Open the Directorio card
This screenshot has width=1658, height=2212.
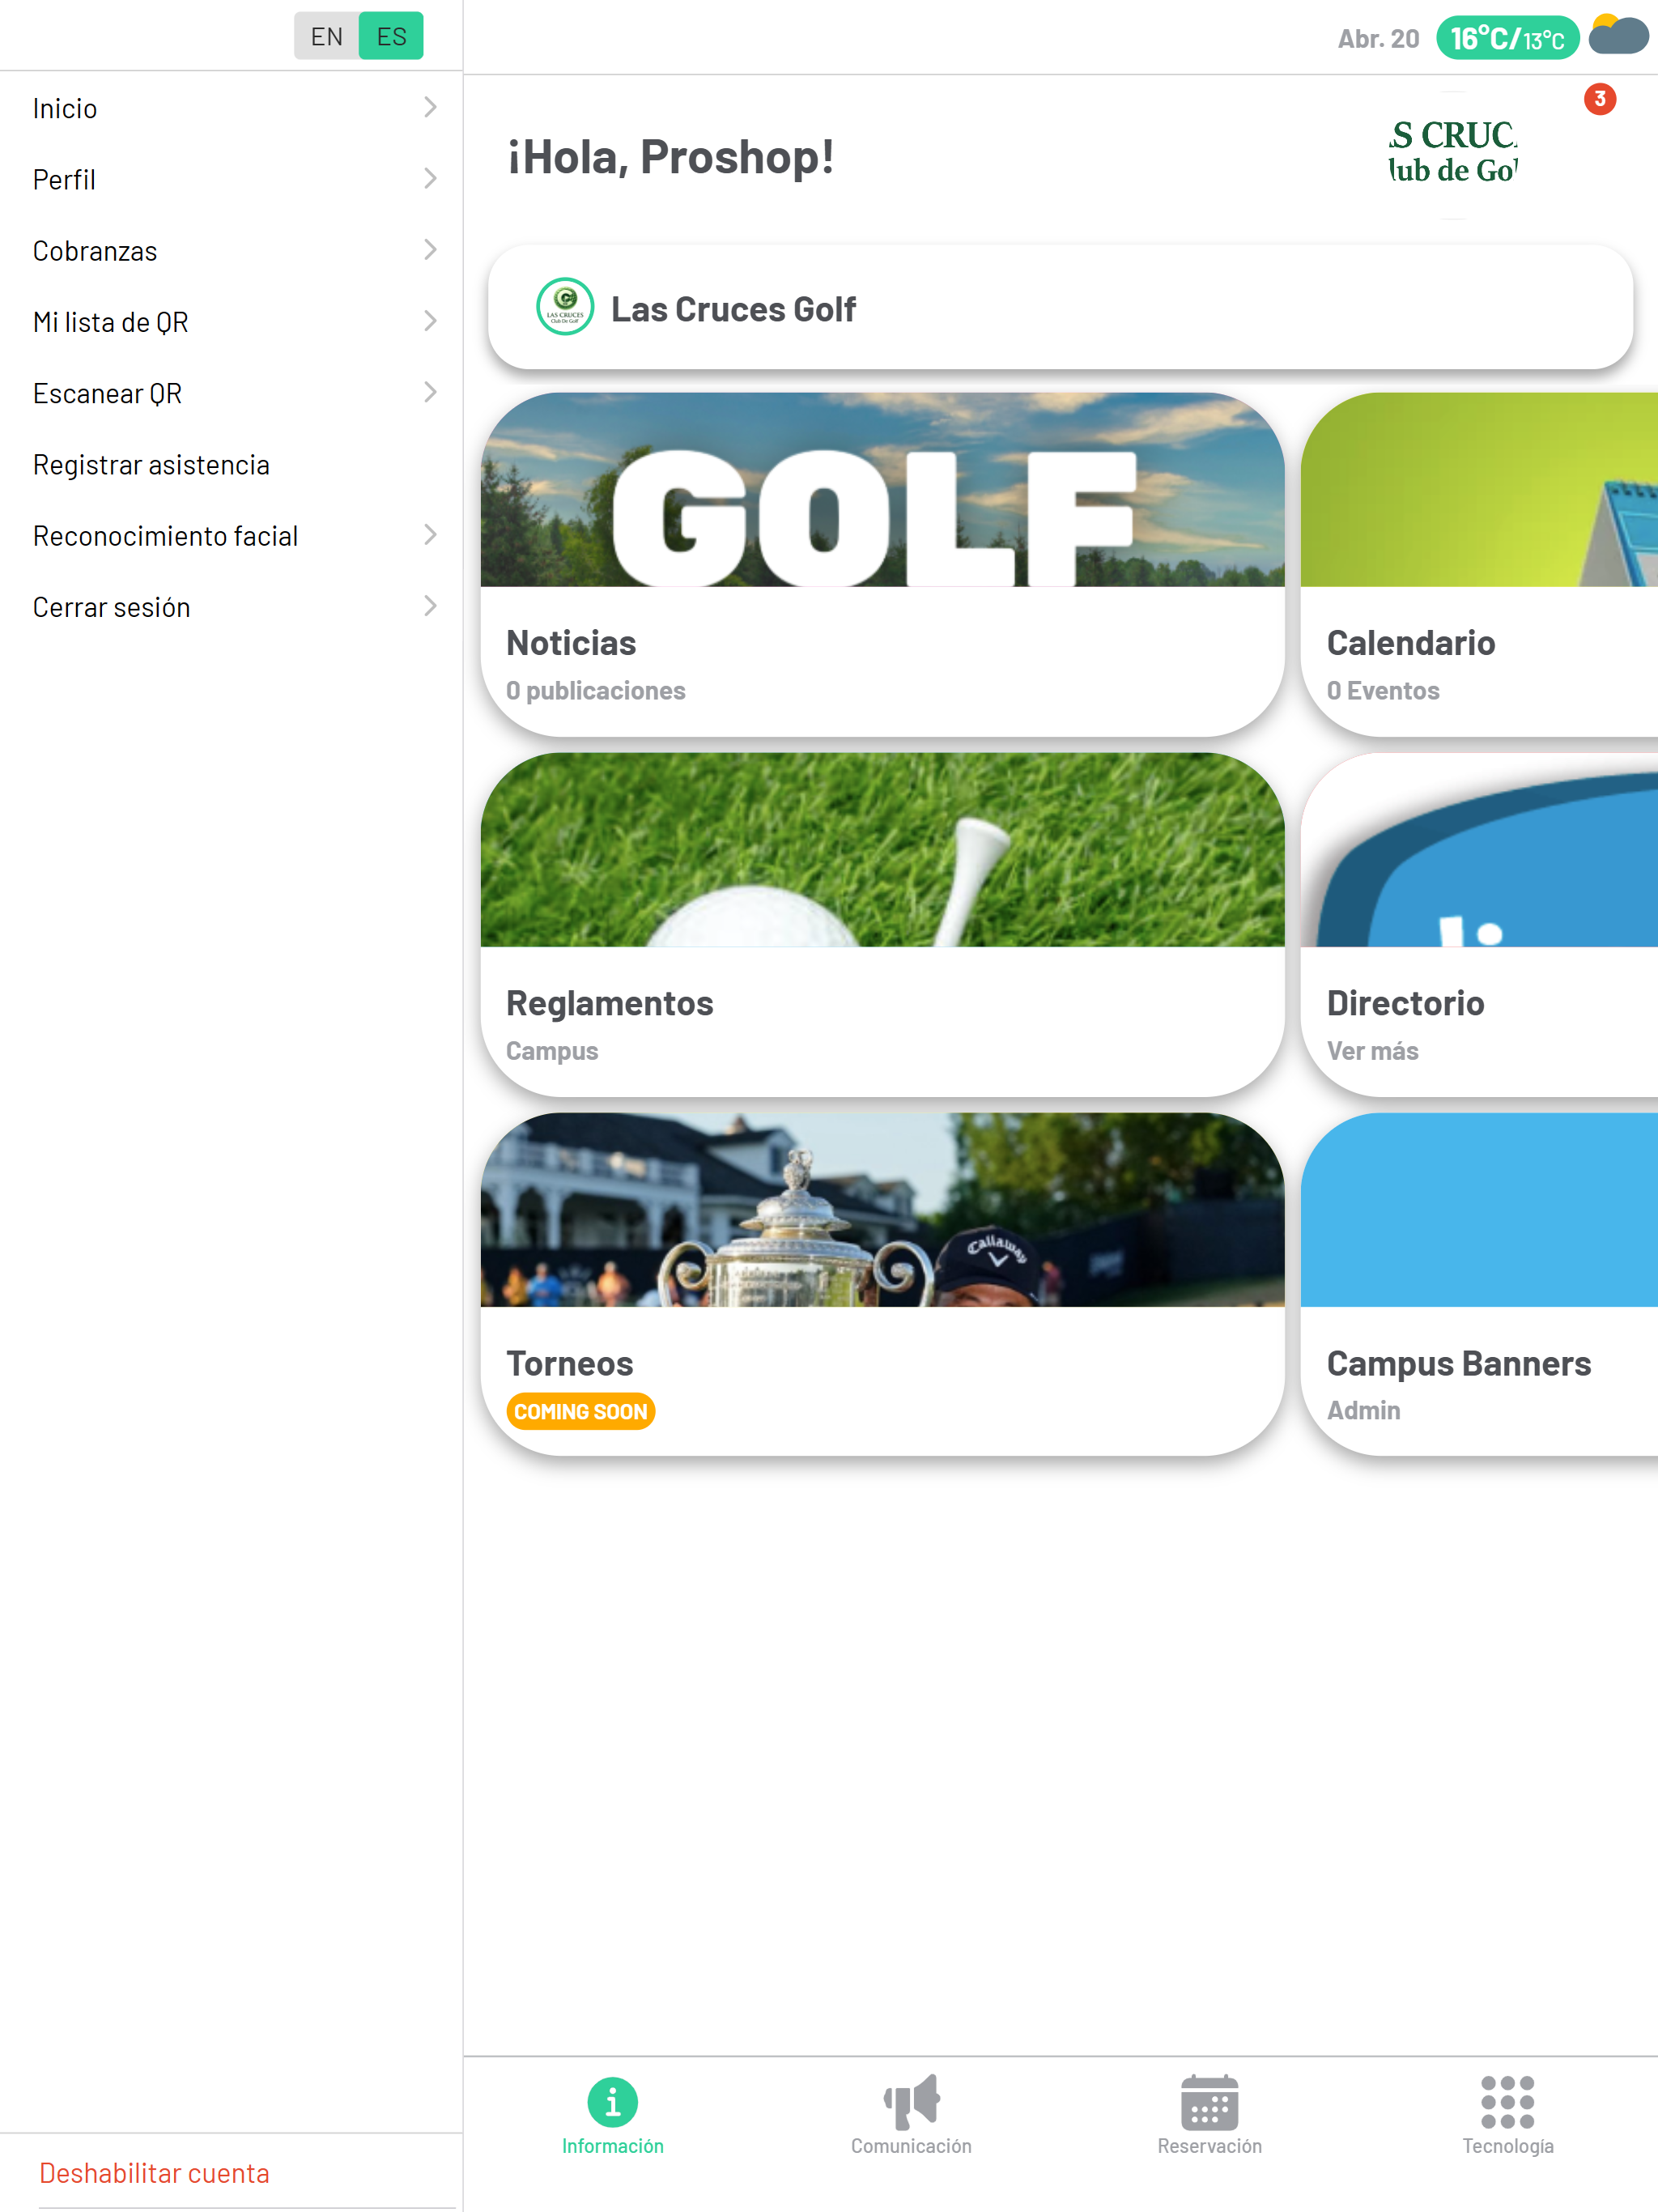(x=1479, y=924)
